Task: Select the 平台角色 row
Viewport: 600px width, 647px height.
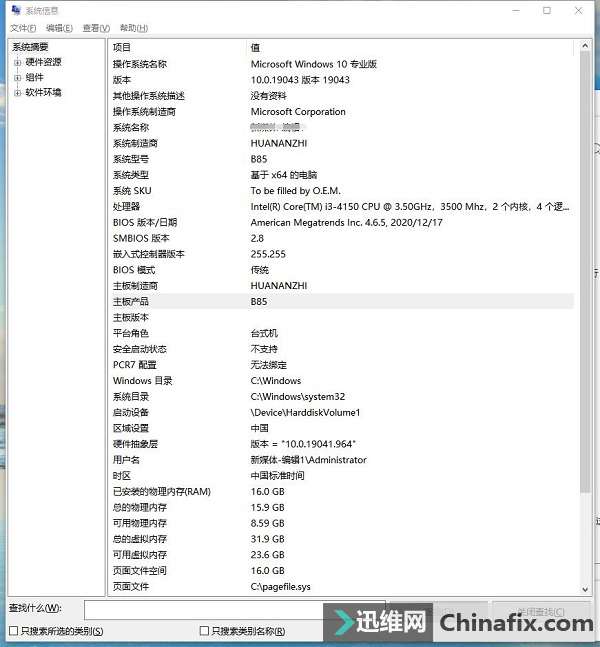Action: [341, 333]
